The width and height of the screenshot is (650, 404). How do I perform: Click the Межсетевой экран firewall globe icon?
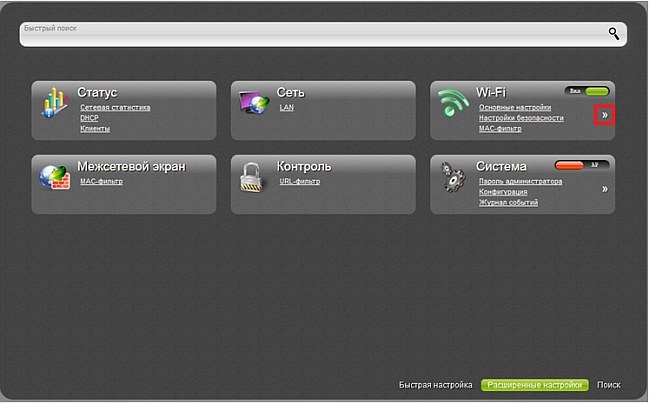coord(53,177)
